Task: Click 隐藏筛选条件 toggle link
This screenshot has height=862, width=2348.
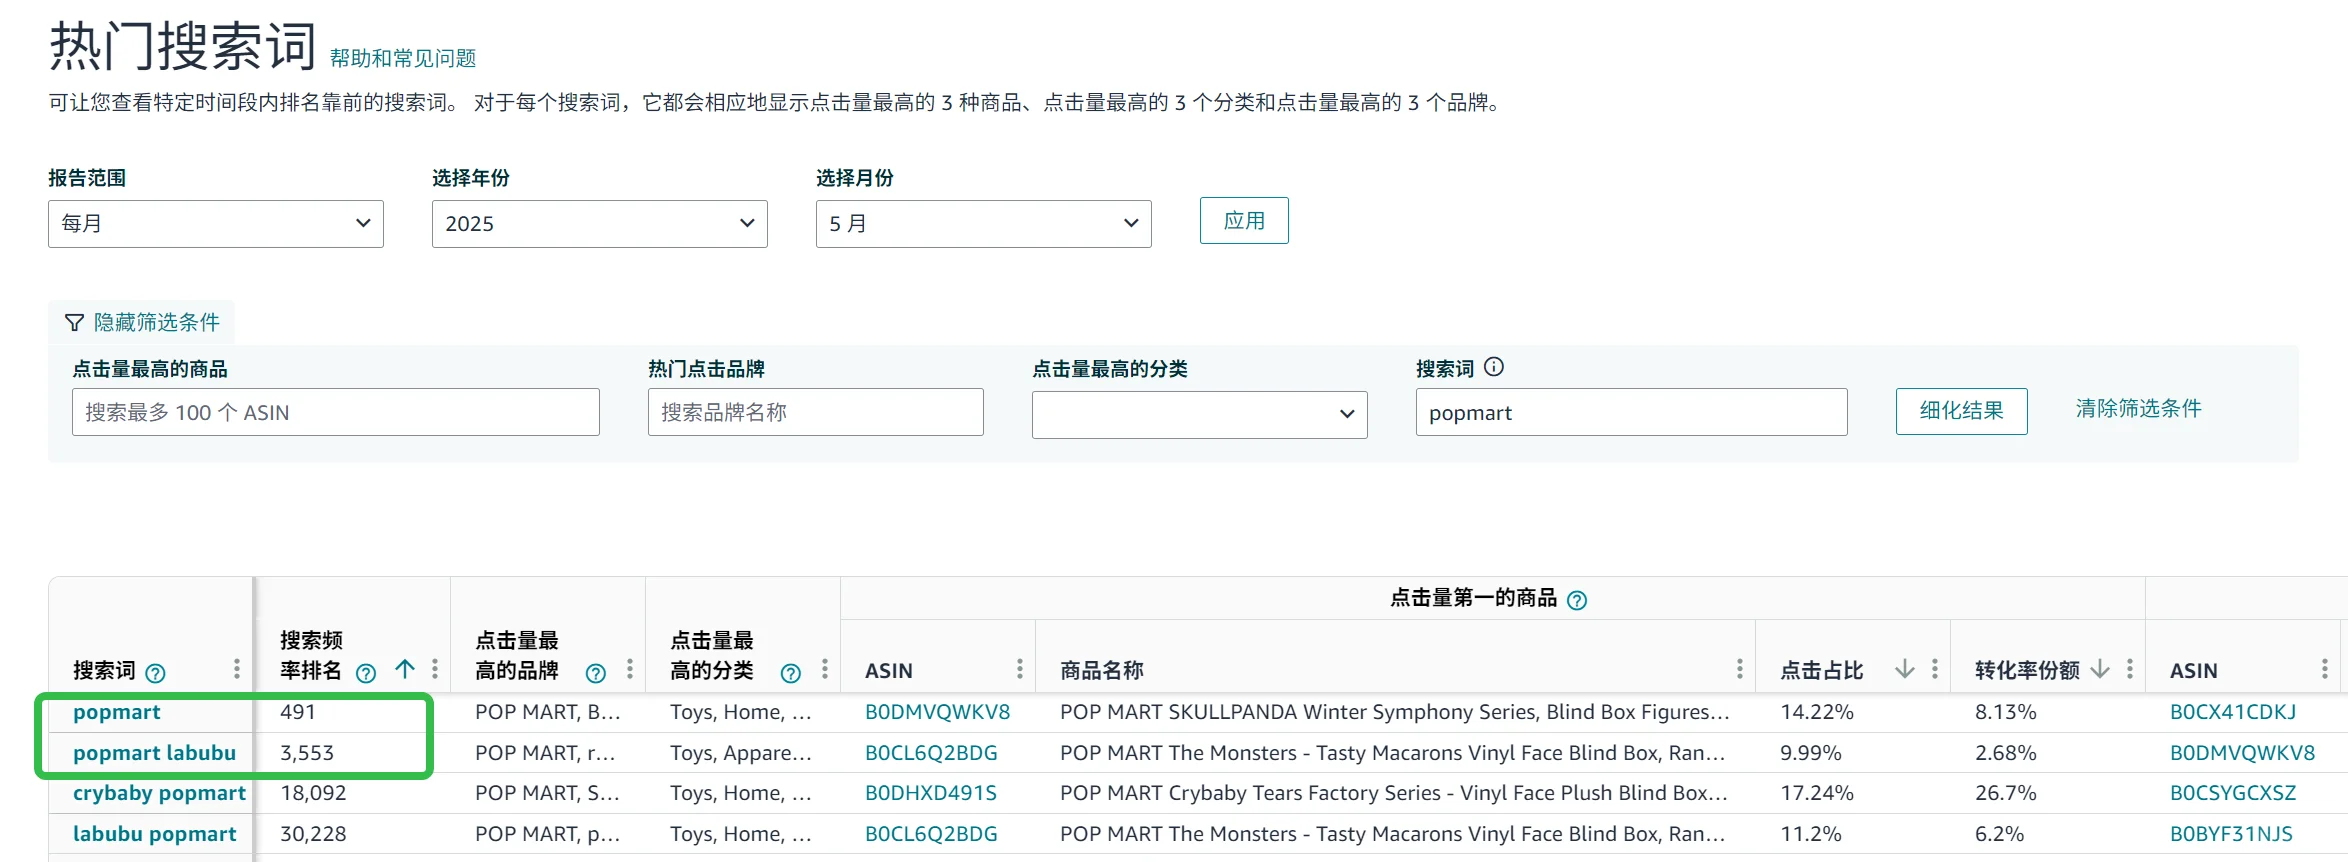Action: click(157, 322)
